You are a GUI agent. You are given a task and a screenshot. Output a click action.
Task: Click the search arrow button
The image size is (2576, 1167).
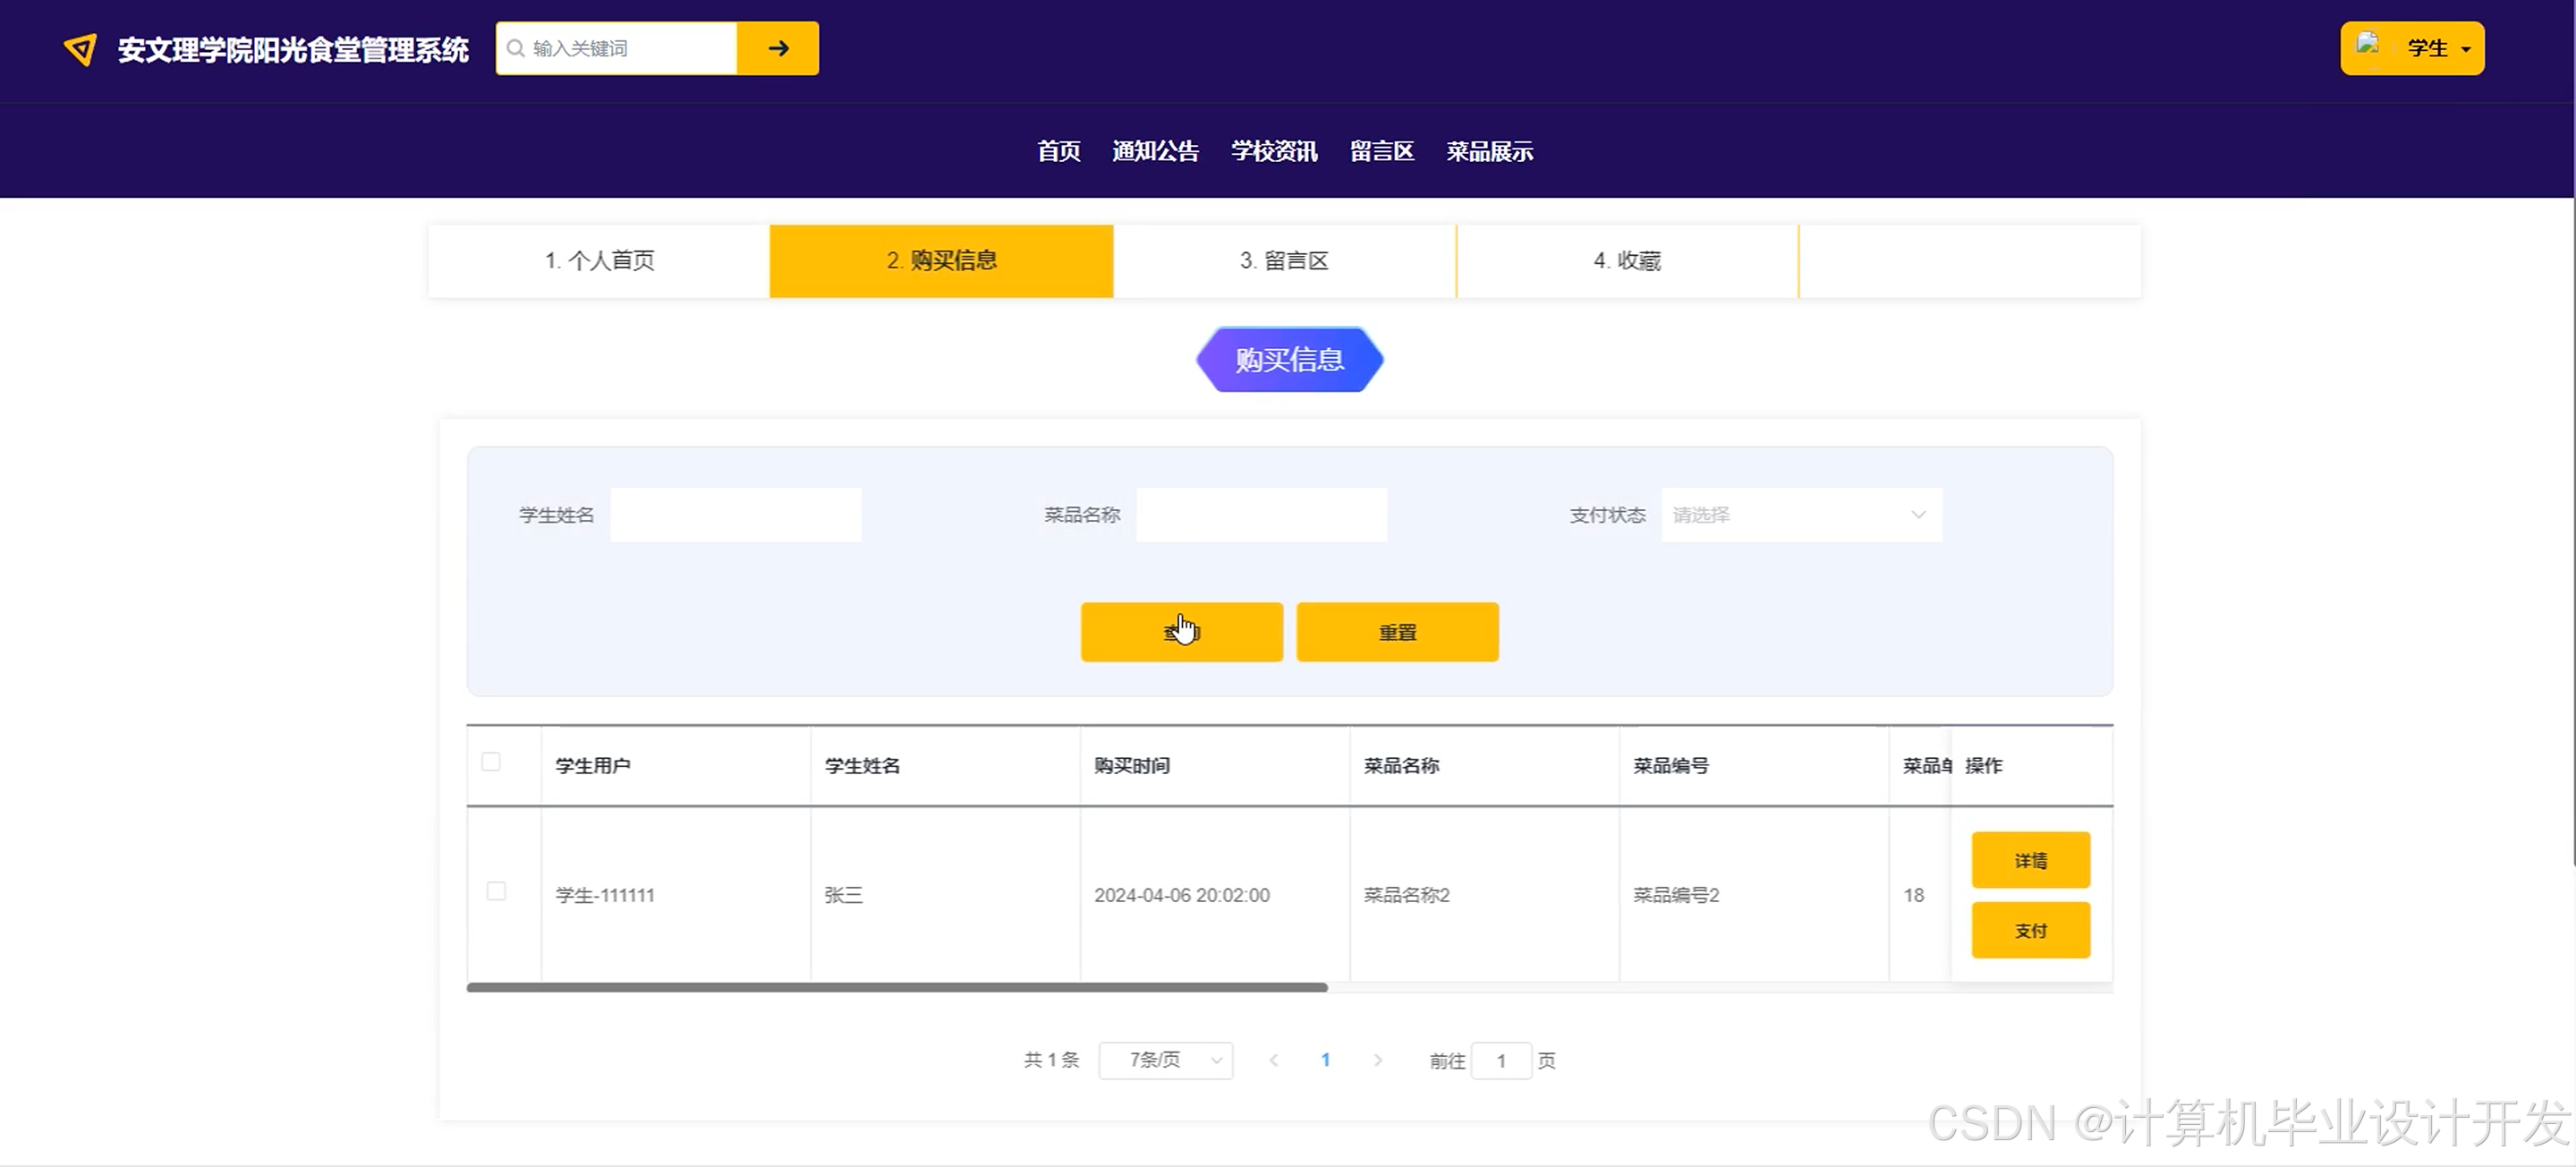pos(777,48)
